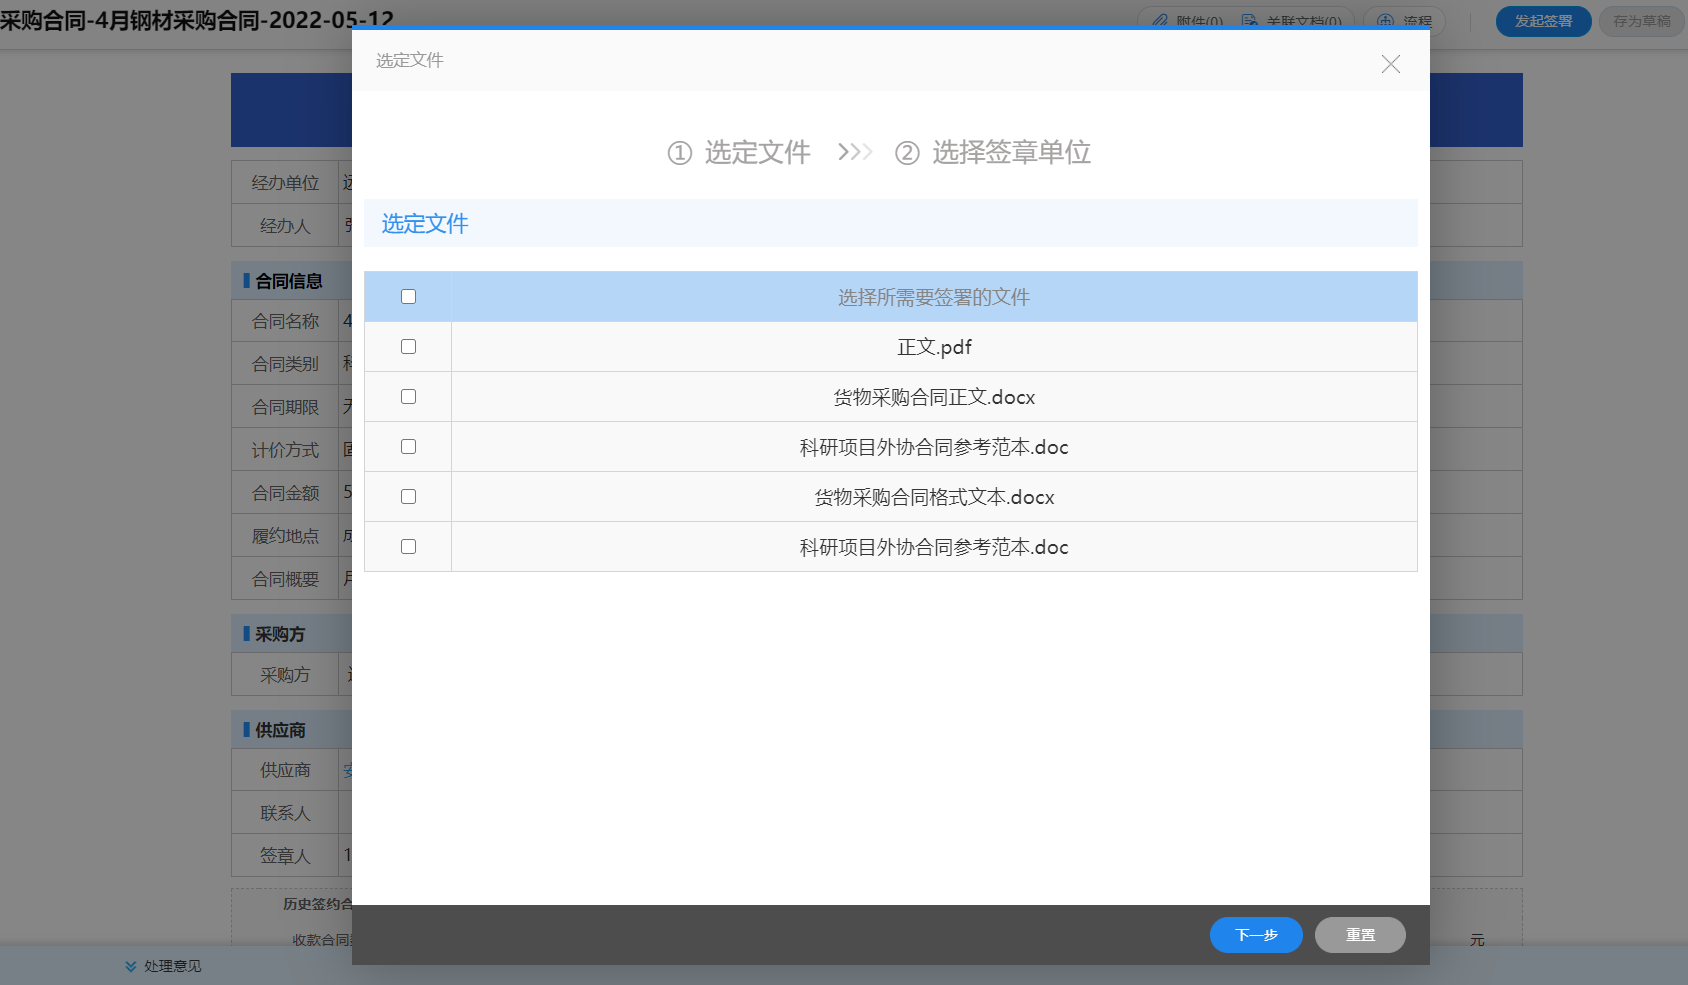Go to step 1, 选定文件, in the wizard
Viewport: 1688px width, 985px height.
pos(739,152)
